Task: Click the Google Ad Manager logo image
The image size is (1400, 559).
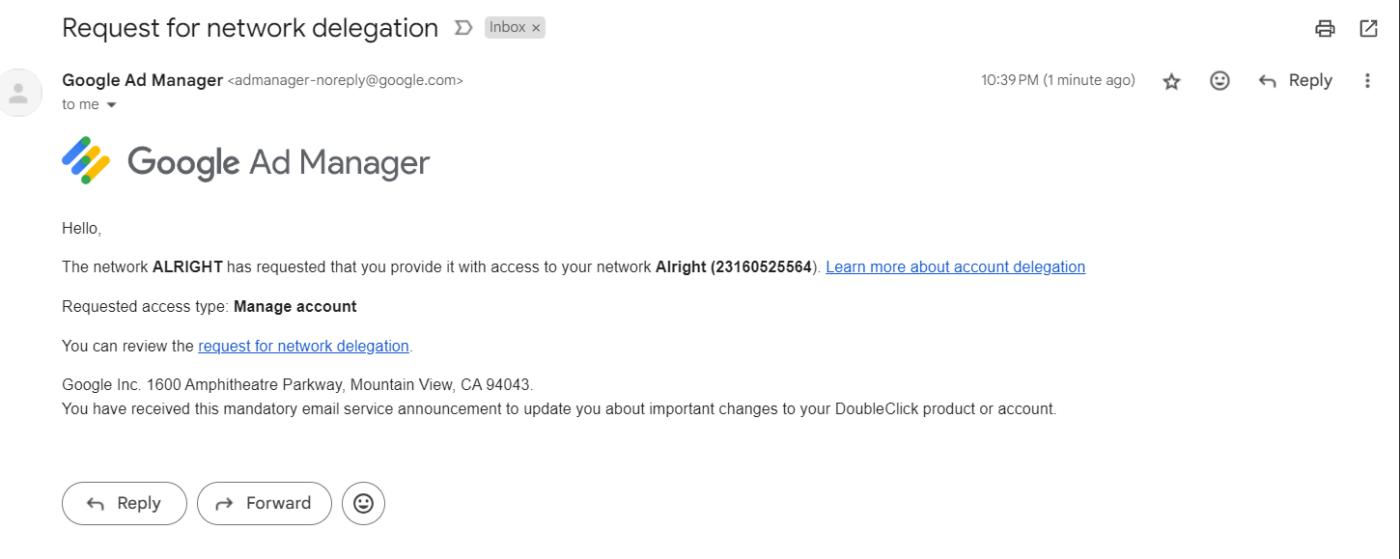Action: point(246,161)
